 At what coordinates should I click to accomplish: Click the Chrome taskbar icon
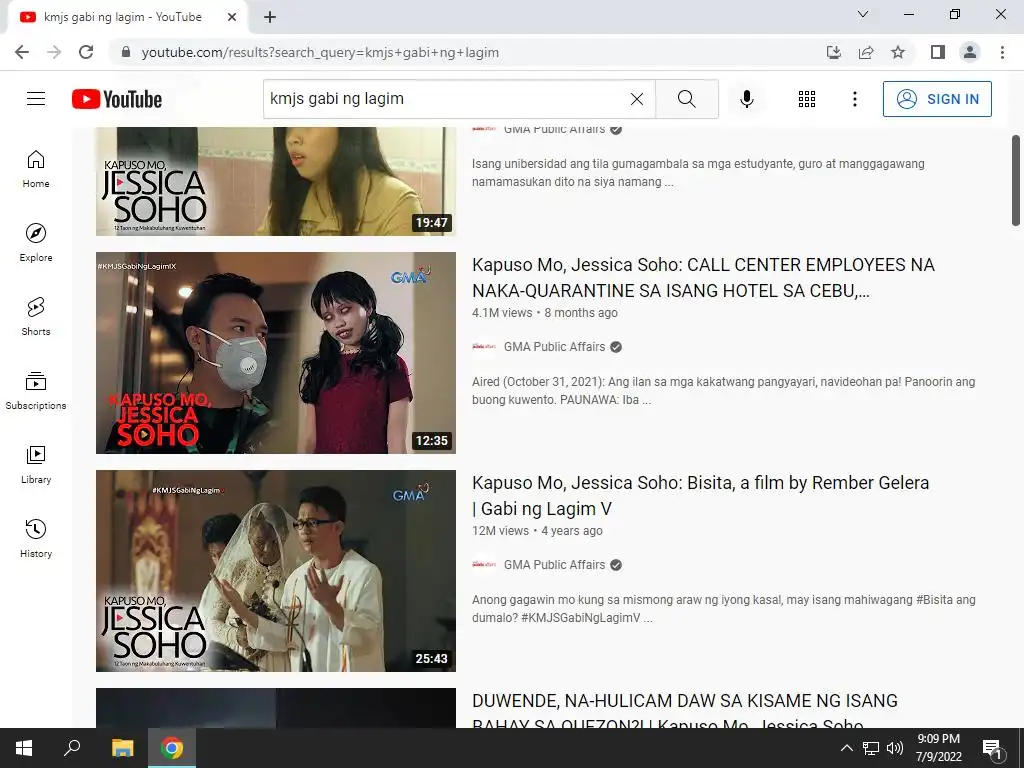[x=172, y=748]
